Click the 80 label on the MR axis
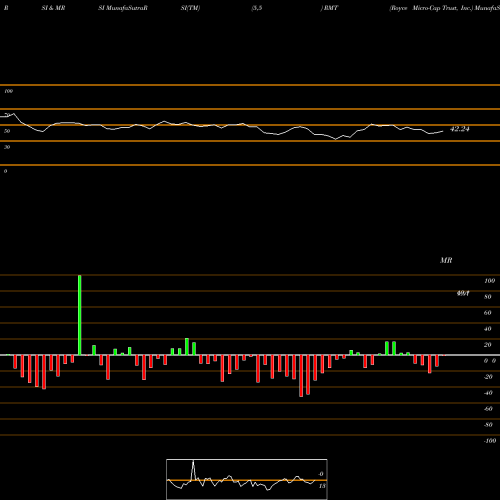 (x=488, y=297)
